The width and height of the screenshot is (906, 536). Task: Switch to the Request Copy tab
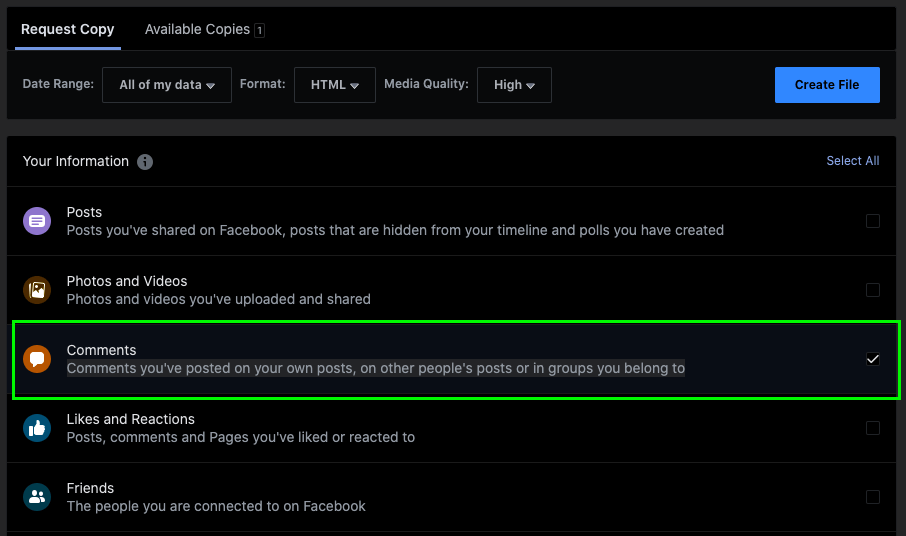(68, 29)
